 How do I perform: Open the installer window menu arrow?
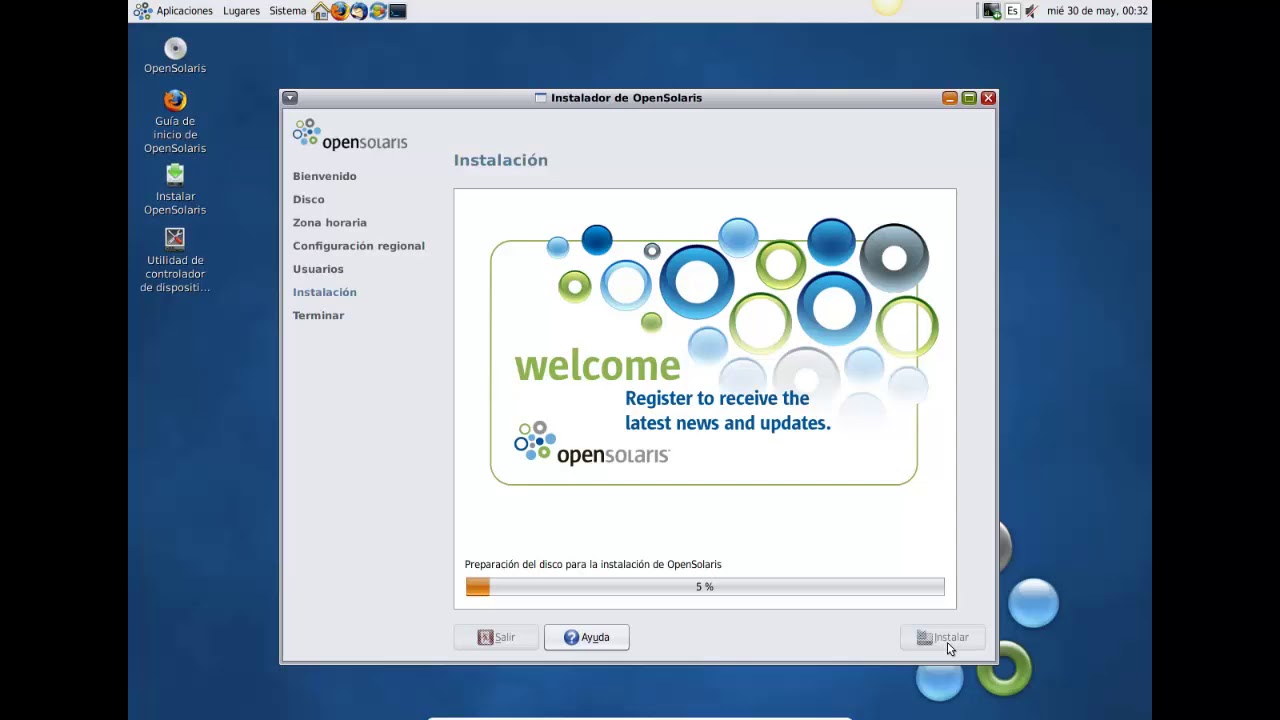click(290, 98)
